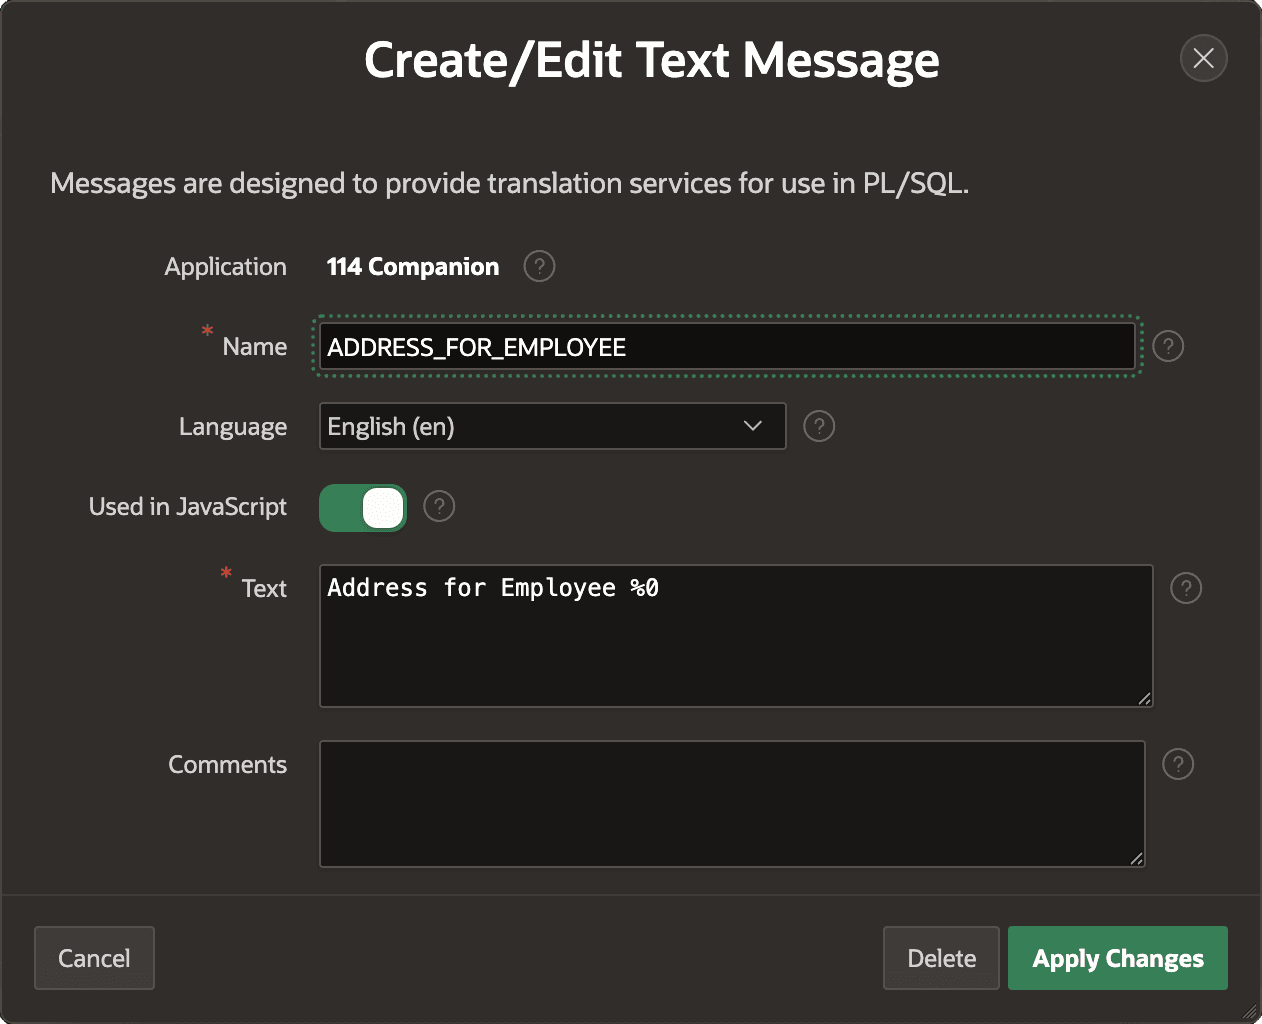Viewport: 1262px width, 1024px height.
Task: Click the 114 Companion application value
Action: pos(413,266)
